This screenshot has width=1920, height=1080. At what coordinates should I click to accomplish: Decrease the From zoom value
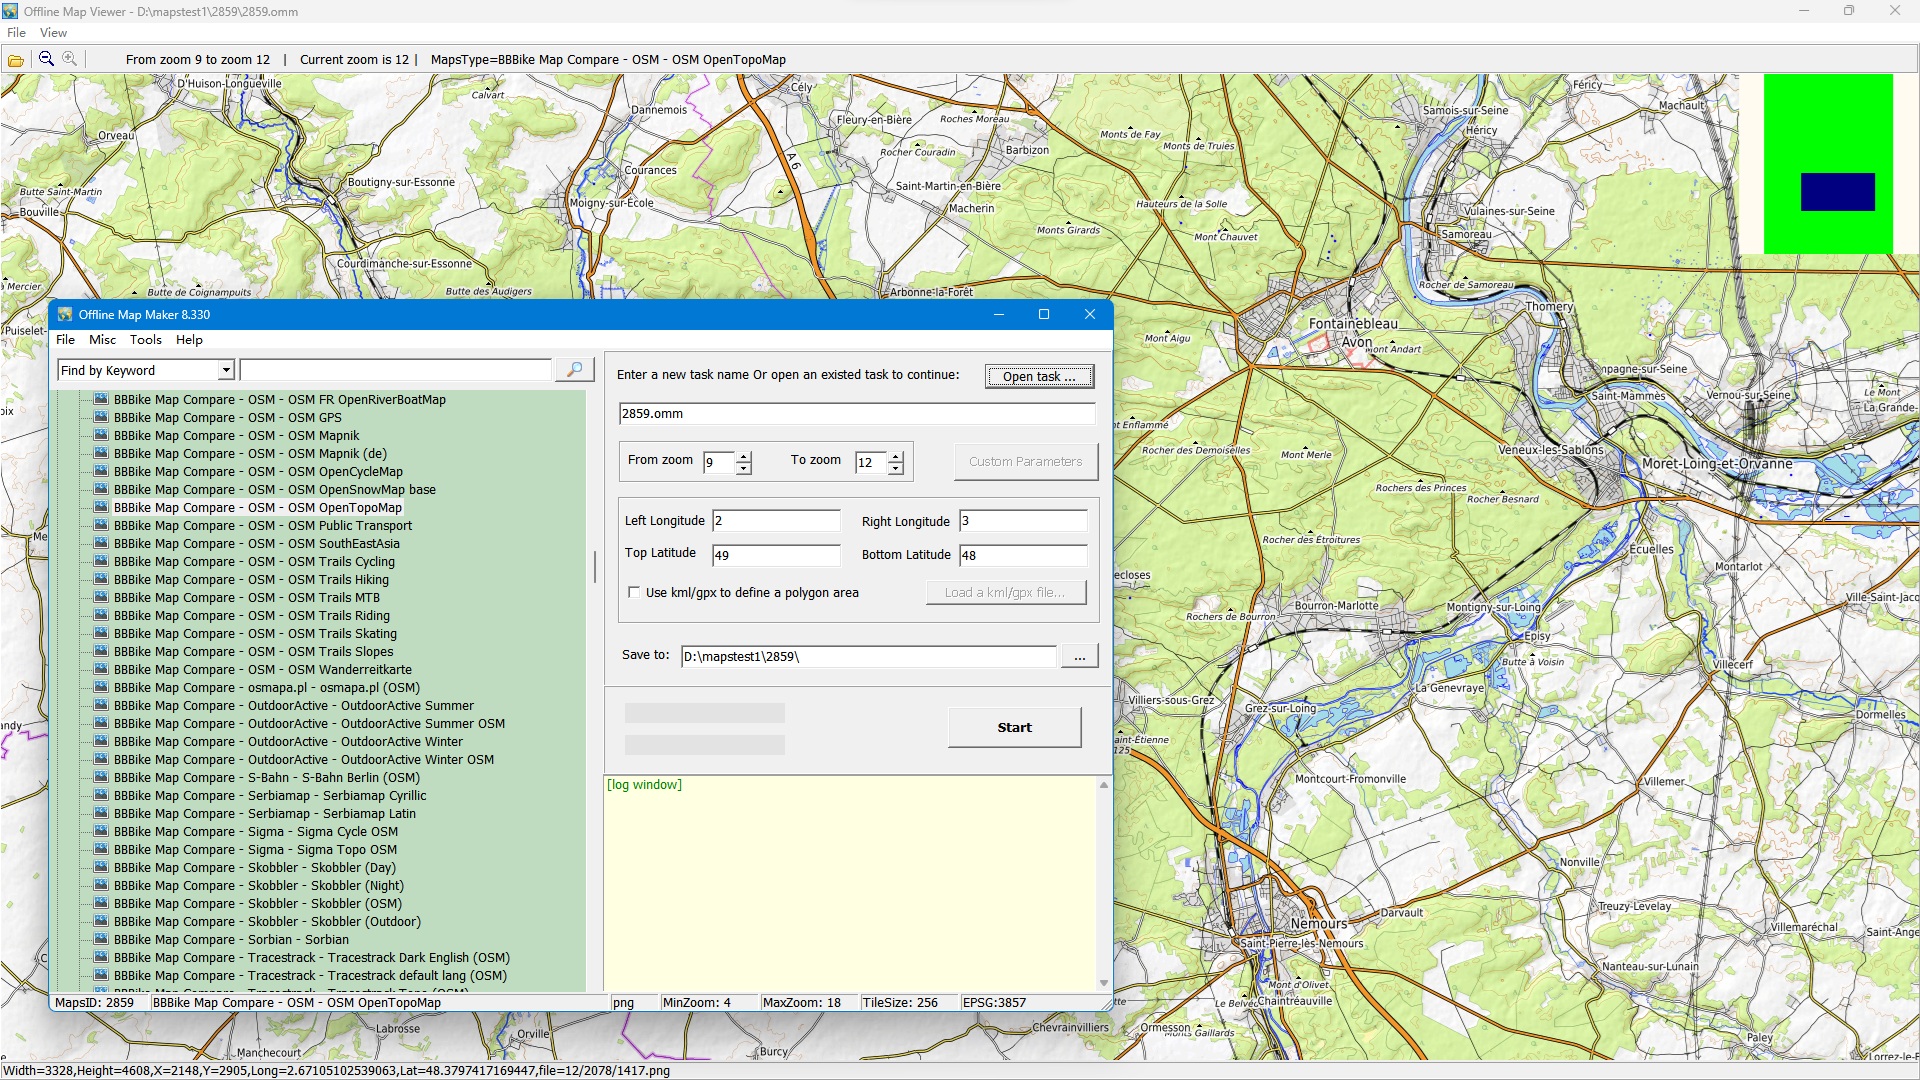[743, 468]
